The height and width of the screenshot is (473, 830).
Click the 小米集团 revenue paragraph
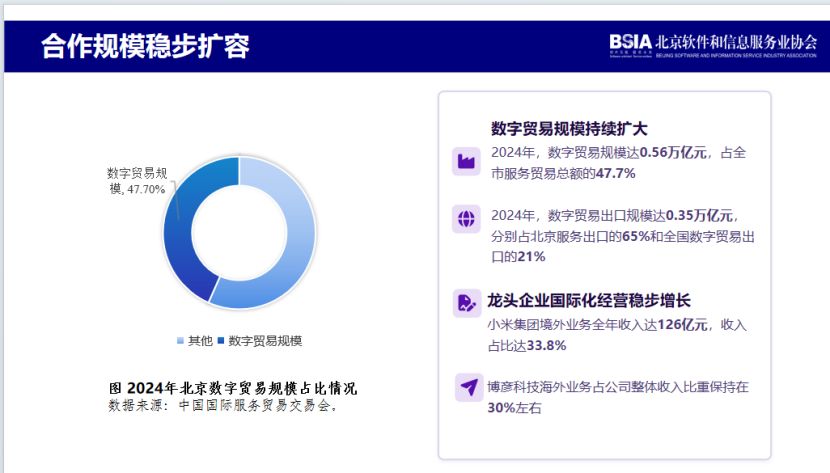click(617, 335)
